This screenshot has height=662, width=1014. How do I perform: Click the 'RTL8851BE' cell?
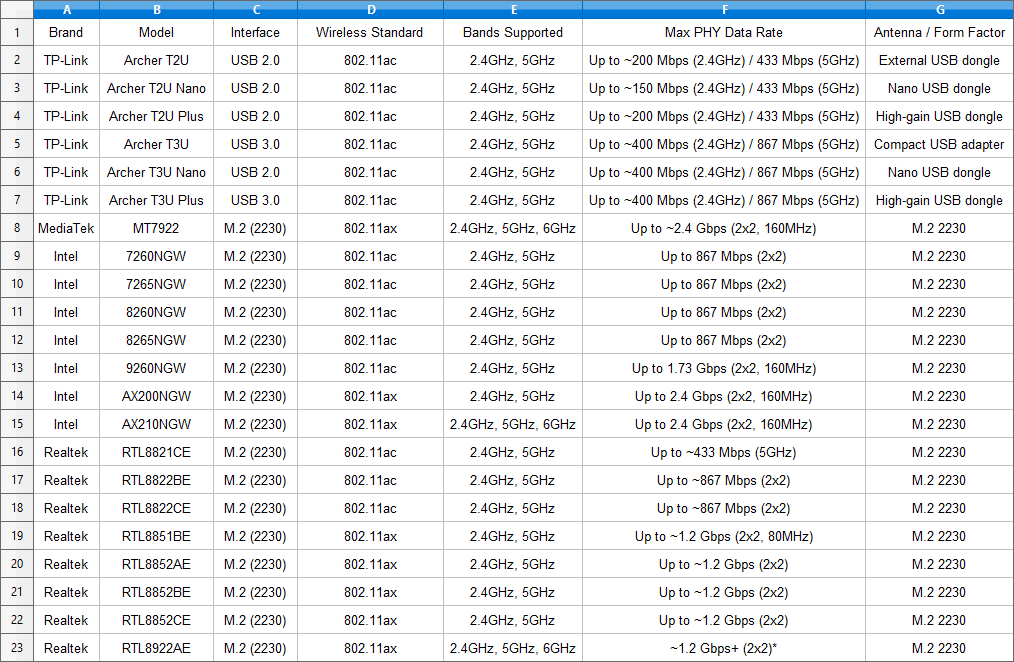[156, 535]
